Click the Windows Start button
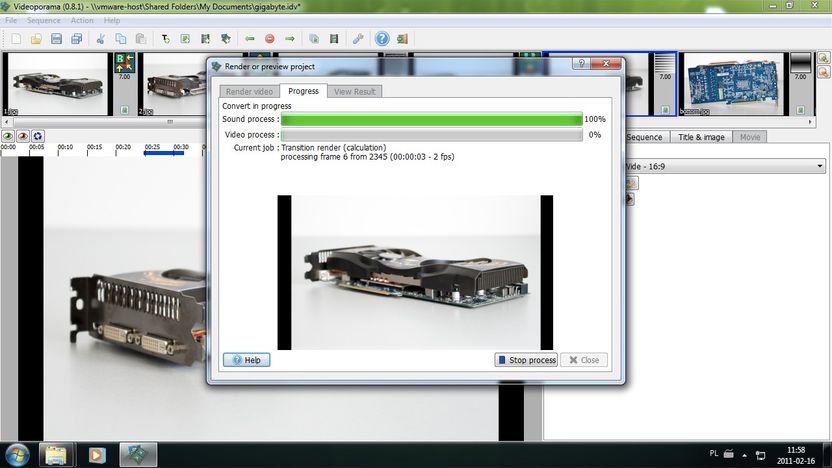 (18, 455)
